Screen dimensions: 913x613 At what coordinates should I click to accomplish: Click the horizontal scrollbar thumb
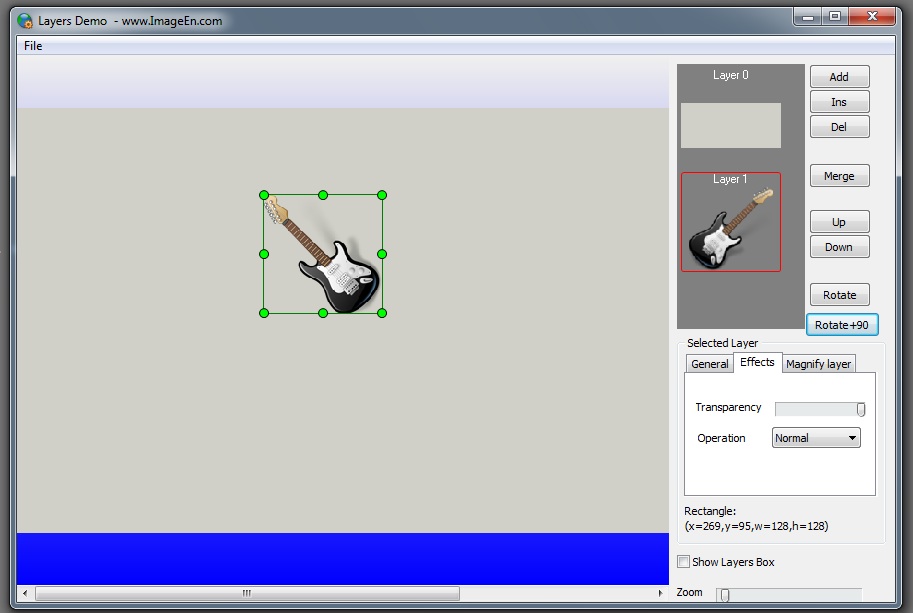coord(247,593)
